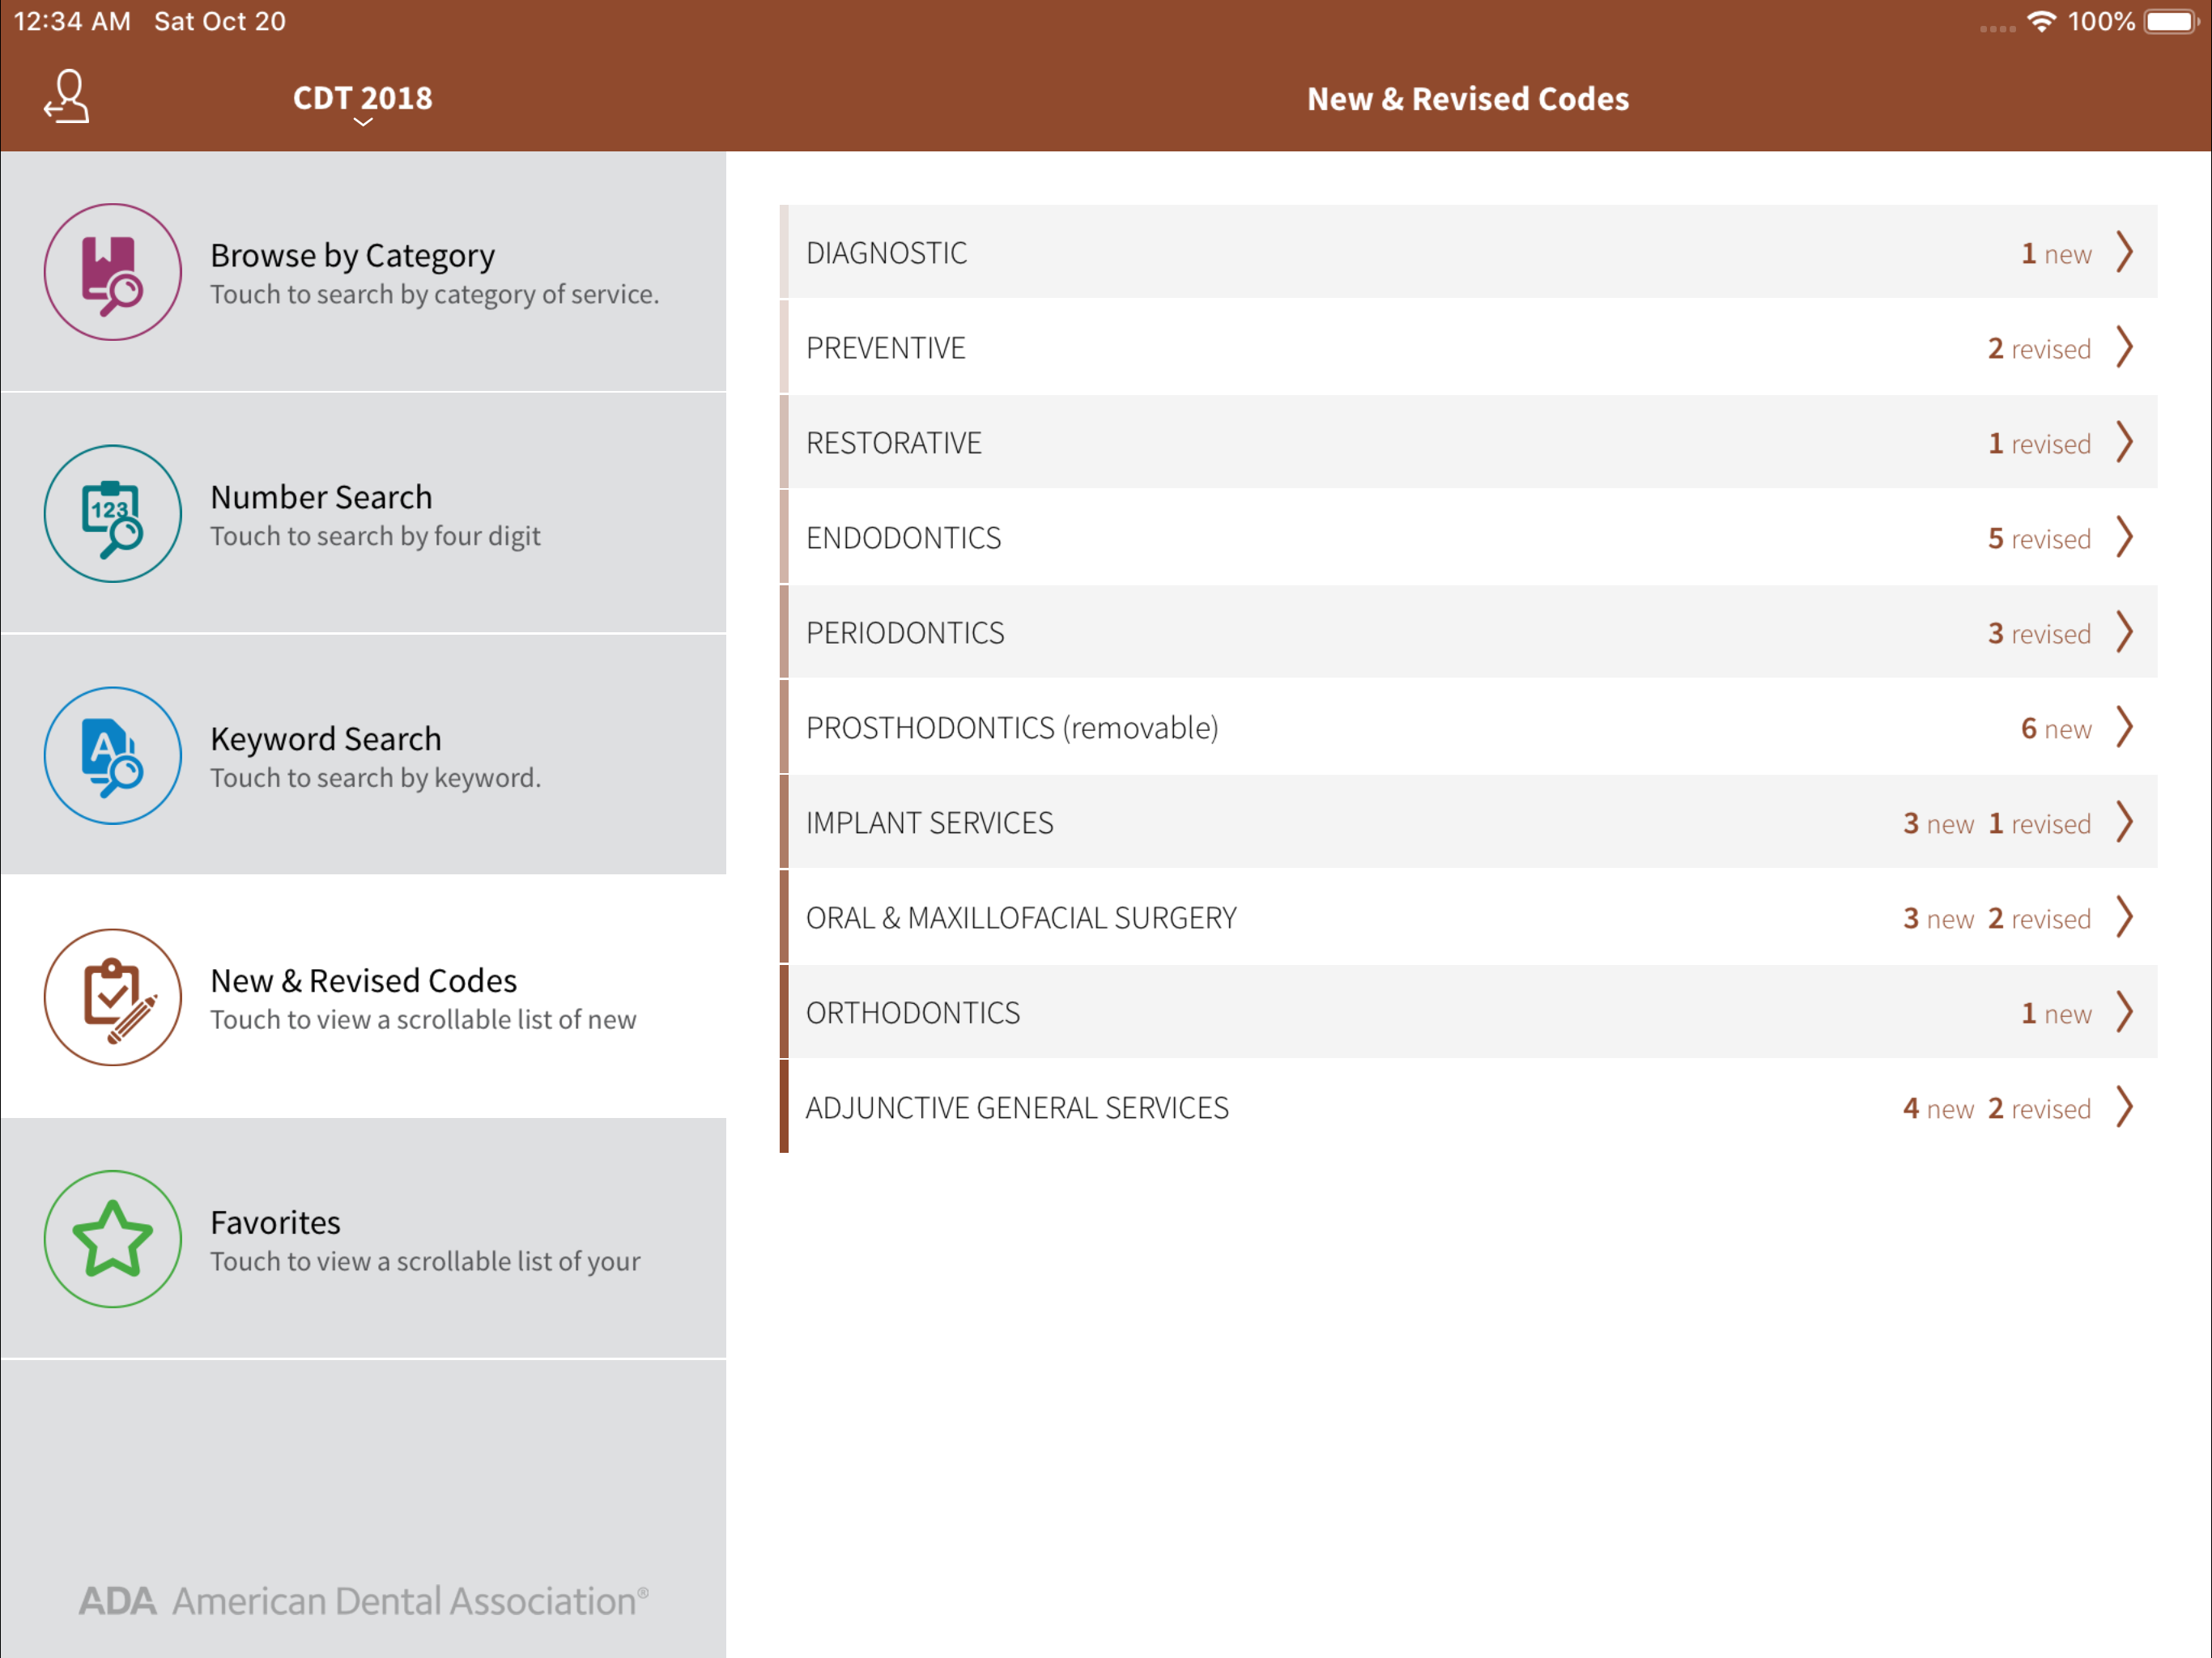This screenshot has height=1658, width=2212.
Task: Tap the Favorites star icon
Action: (x=113, y=1240)
